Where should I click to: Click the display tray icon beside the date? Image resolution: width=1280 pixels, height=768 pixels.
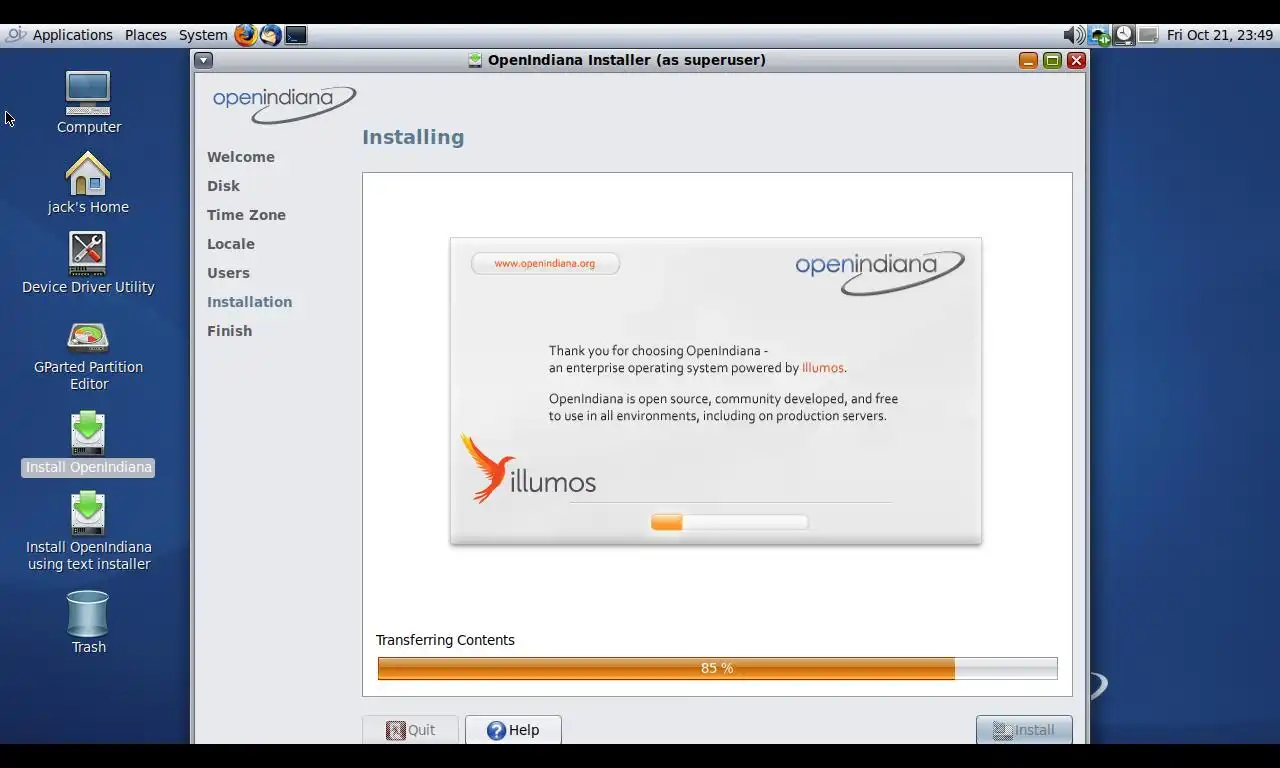pos(1148,35)
